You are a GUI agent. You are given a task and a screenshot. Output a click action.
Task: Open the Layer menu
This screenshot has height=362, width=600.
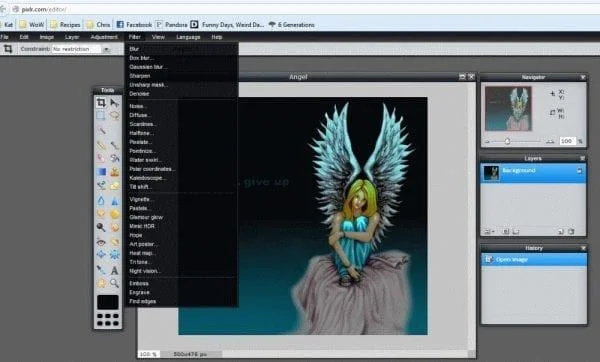(72, 37)
